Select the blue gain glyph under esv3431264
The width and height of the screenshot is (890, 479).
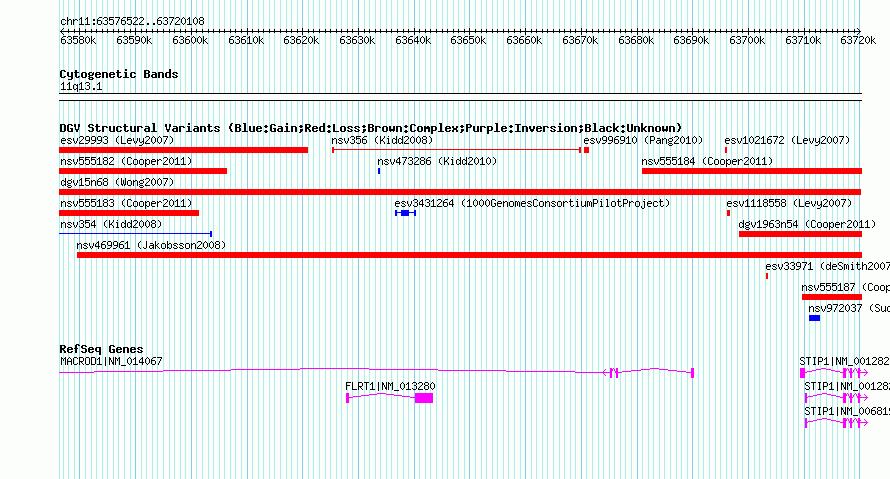[405, 213]
